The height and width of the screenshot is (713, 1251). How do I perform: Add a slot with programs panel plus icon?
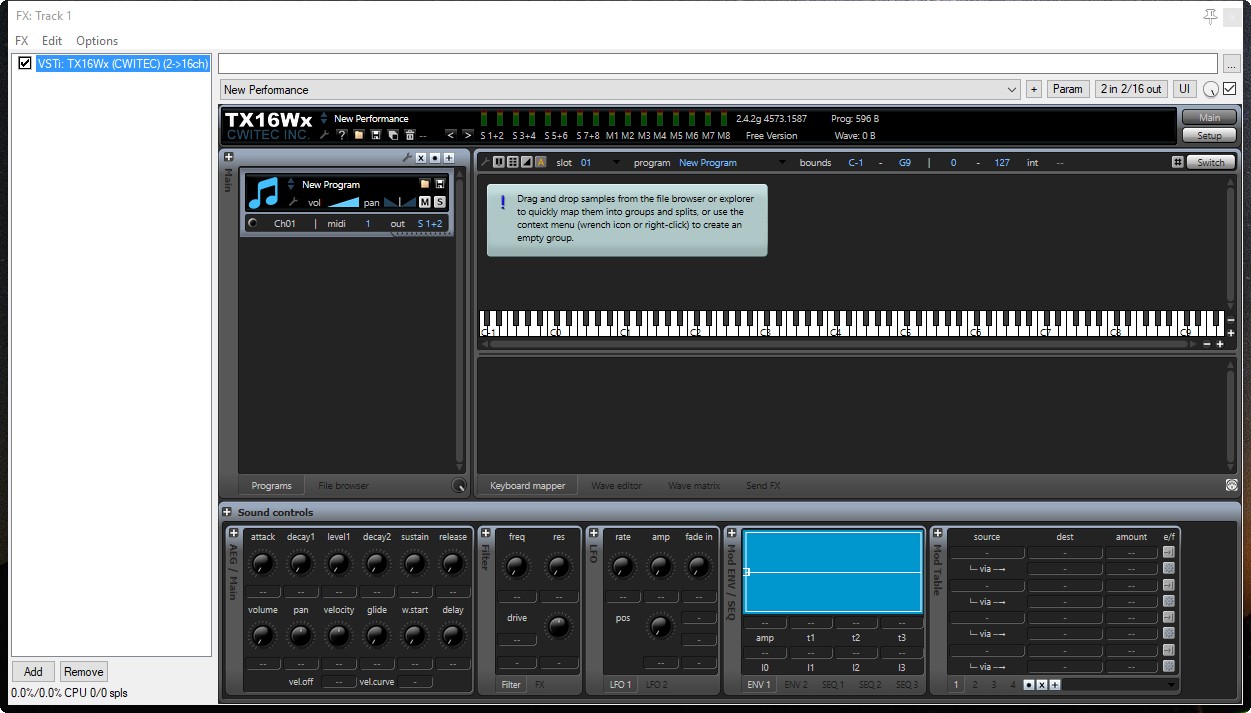point(449,158)
